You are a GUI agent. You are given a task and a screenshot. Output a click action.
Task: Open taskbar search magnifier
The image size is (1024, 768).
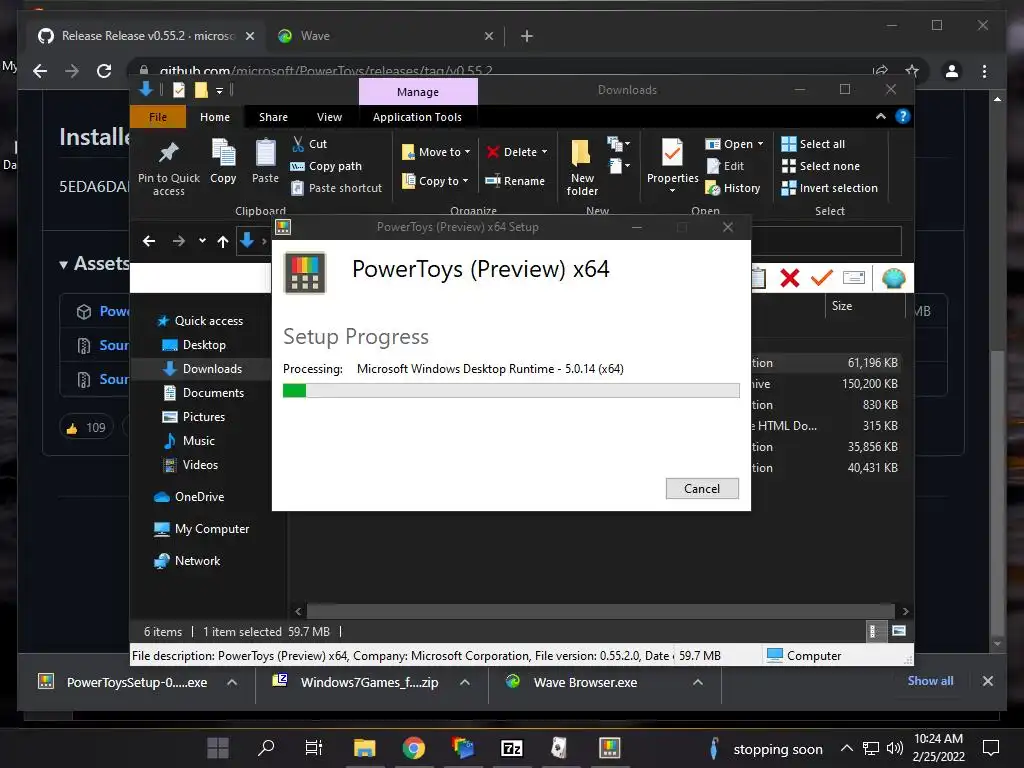pos(266,748)
